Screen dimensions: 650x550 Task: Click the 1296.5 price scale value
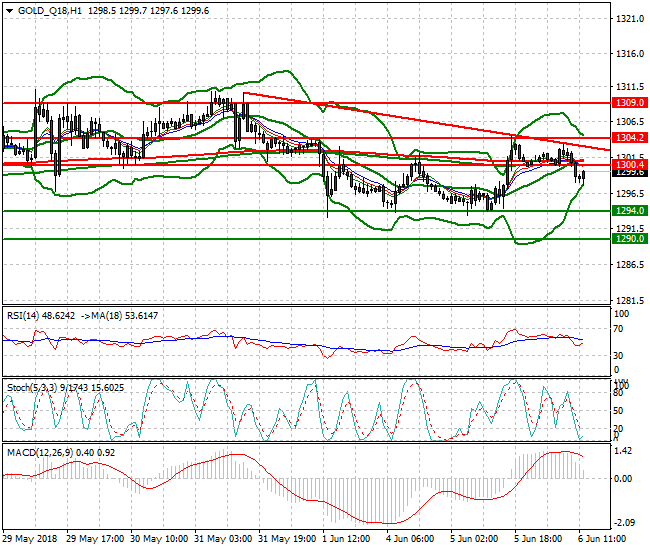pyautogui.click(x=630, y=194)
